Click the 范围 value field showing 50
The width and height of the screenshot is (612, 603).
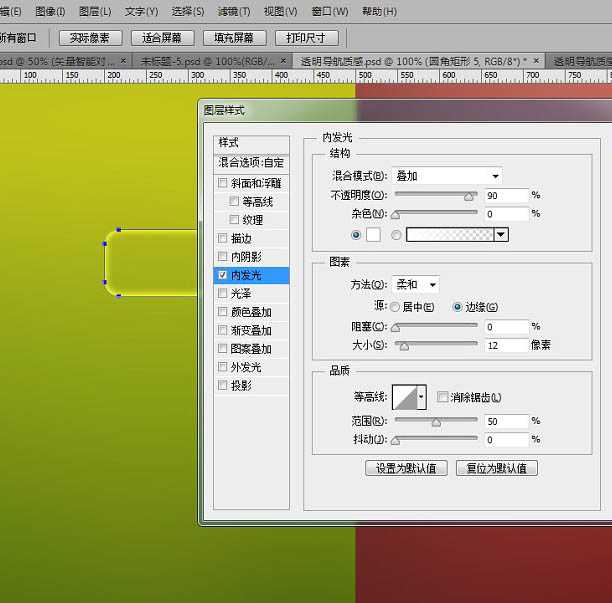pos(507,421)
